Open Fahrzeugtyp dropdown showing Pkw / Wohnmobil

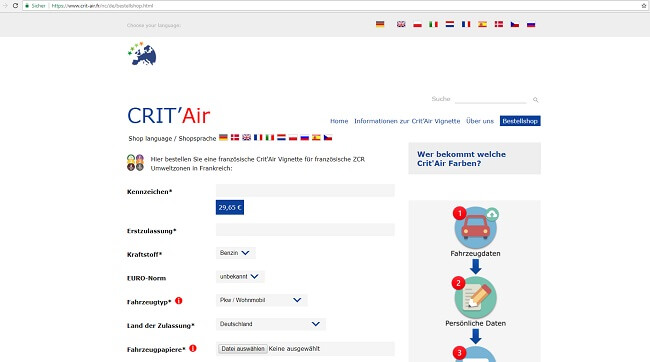click(261, 300)
